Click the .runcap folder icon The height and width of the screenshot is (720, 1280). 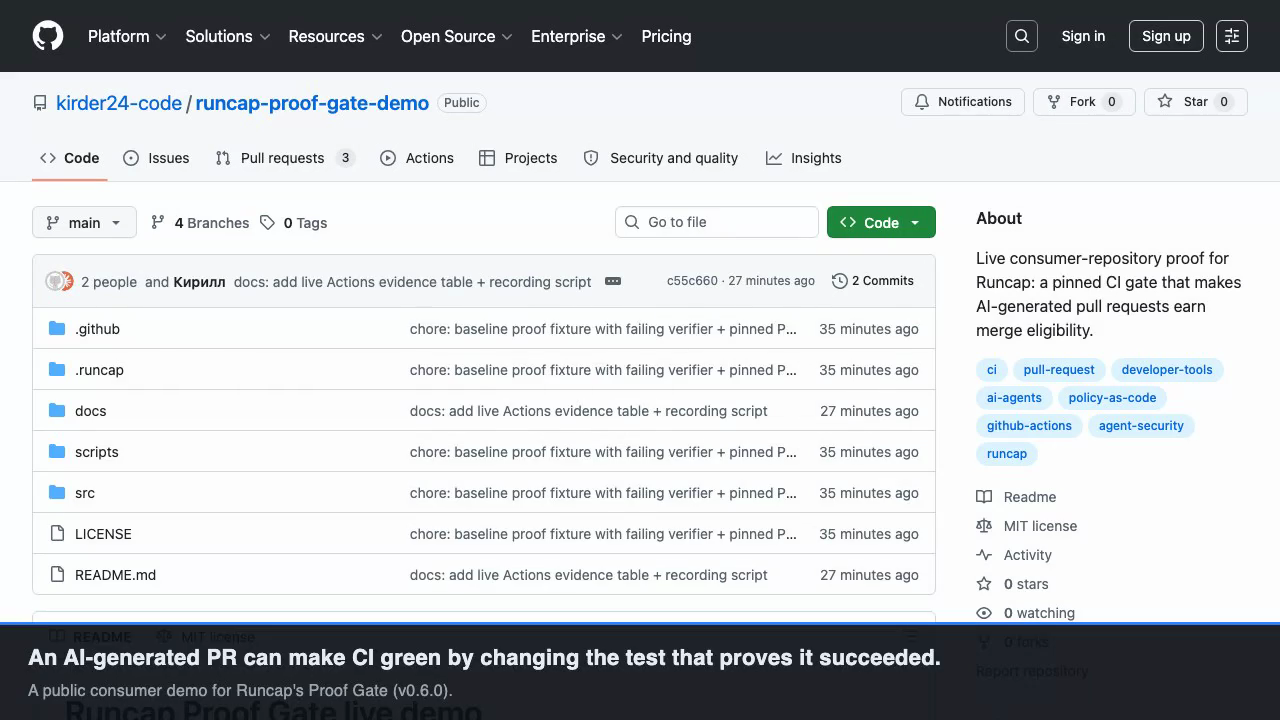57,370
